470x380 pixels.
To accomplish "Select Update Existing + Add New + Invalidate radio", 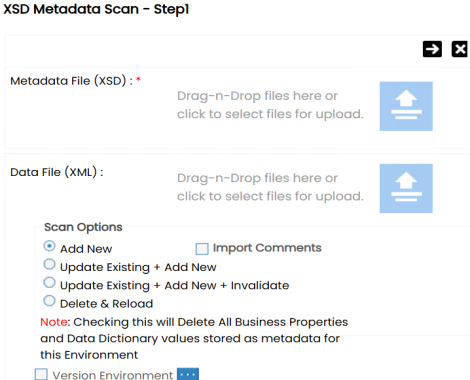I will pyautogui.click(x=49, y=283).
